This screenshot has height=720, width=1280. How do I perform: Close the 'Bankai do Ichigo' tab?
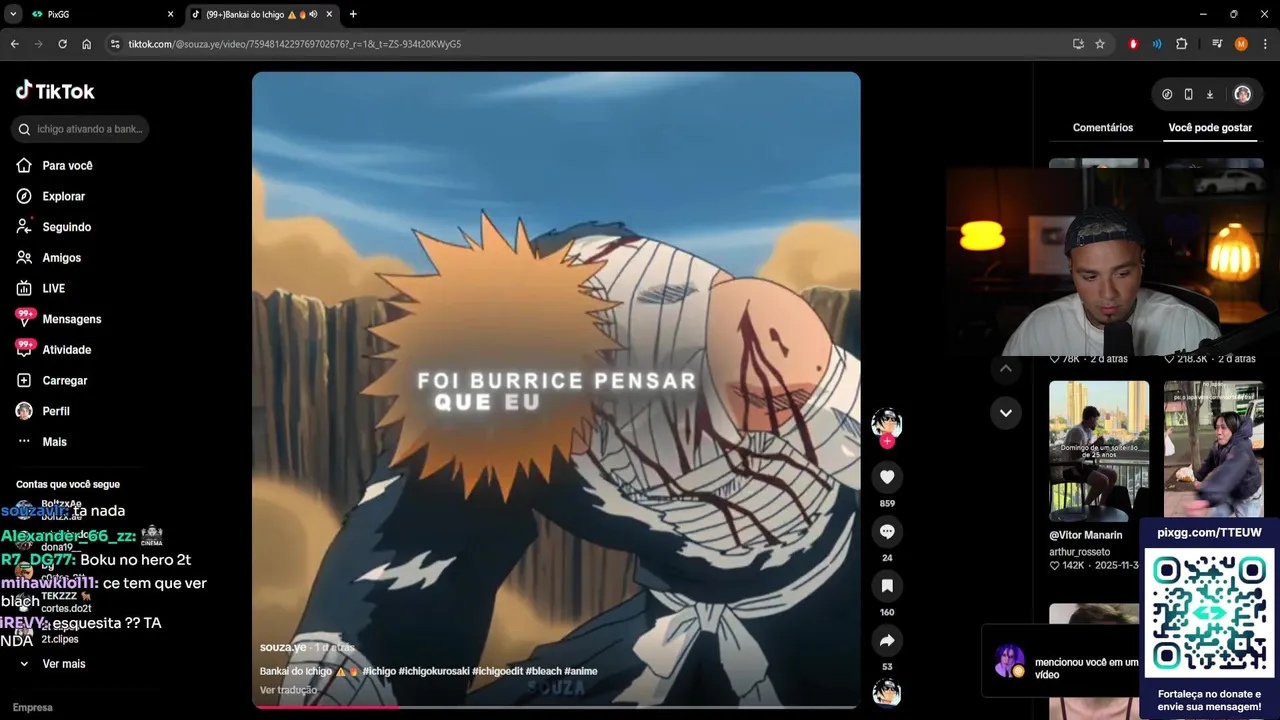tap(329, 14)
